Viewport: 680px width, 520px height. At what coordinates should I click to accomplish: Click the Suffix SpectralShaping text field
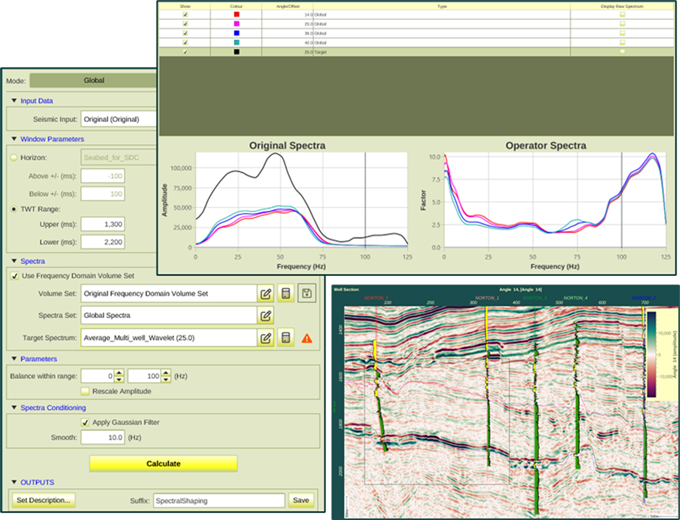point(218,500)
